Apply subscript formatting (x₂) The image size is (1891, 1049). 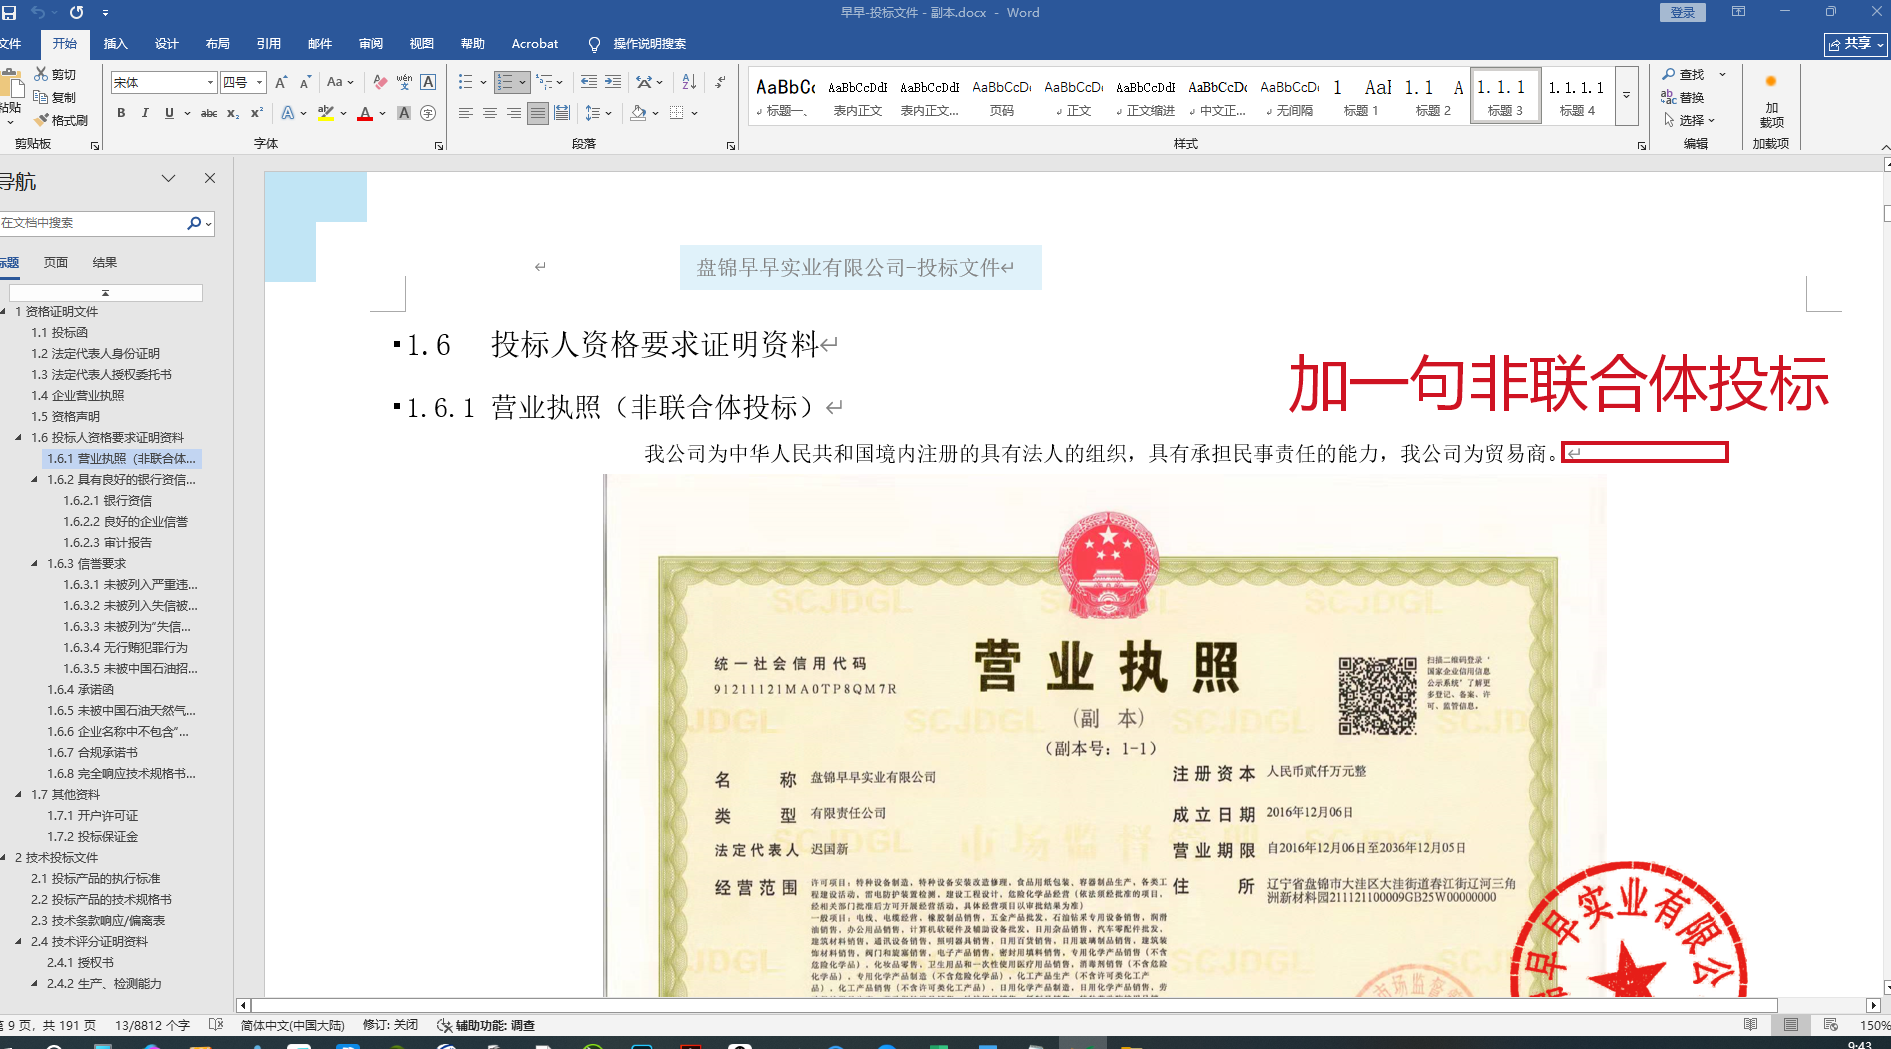tap(233, 113)
